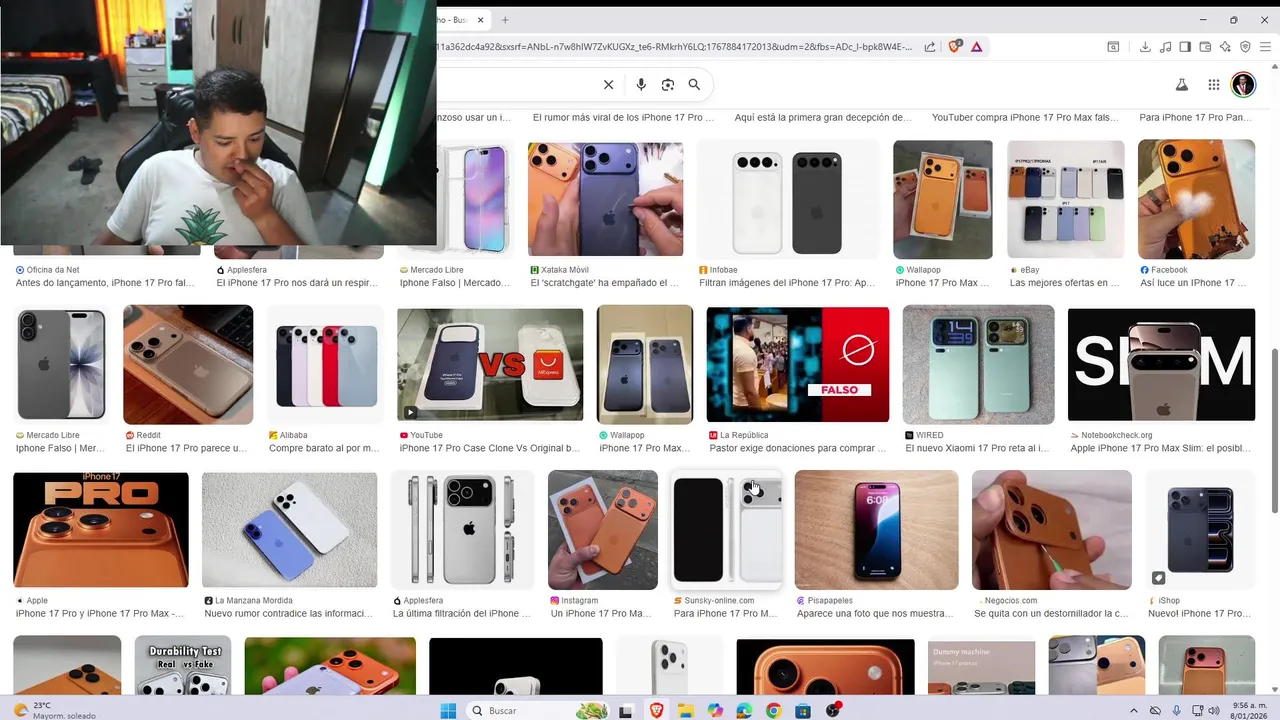The height and width of the screenshot is (720, 1280).
Task: Open link 'Se quita con un destornillador la c...'
Action: (x=1051, y=613)
